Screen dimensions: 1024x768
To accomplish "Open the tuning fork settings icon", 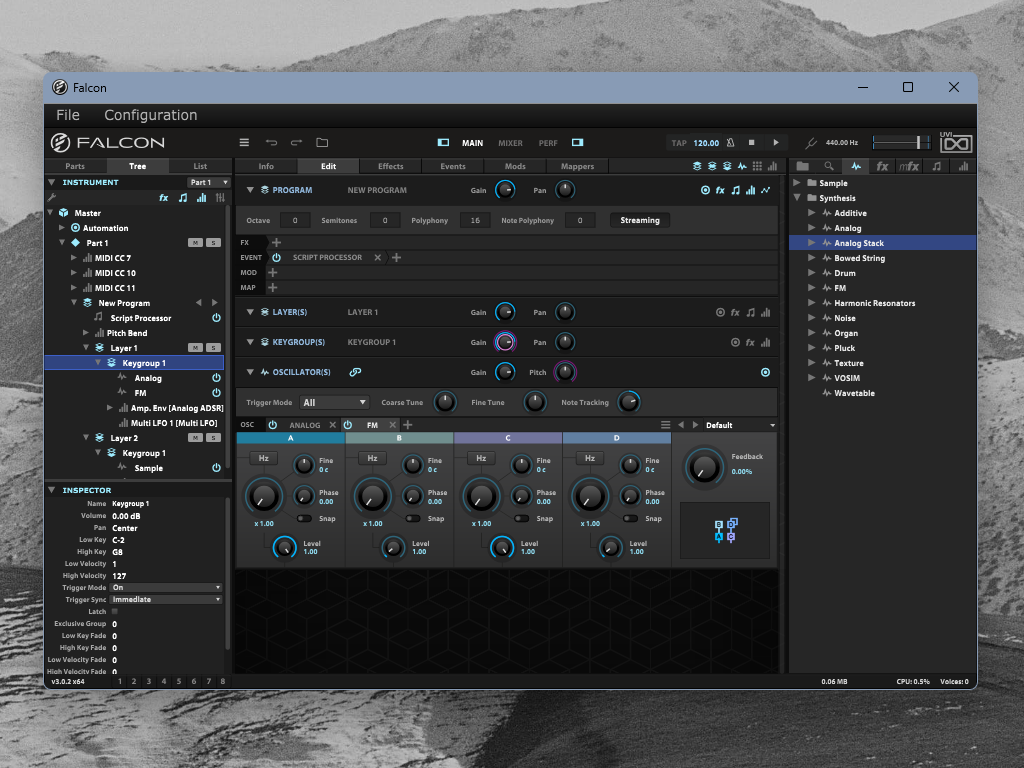I will (x=812, y=143).
